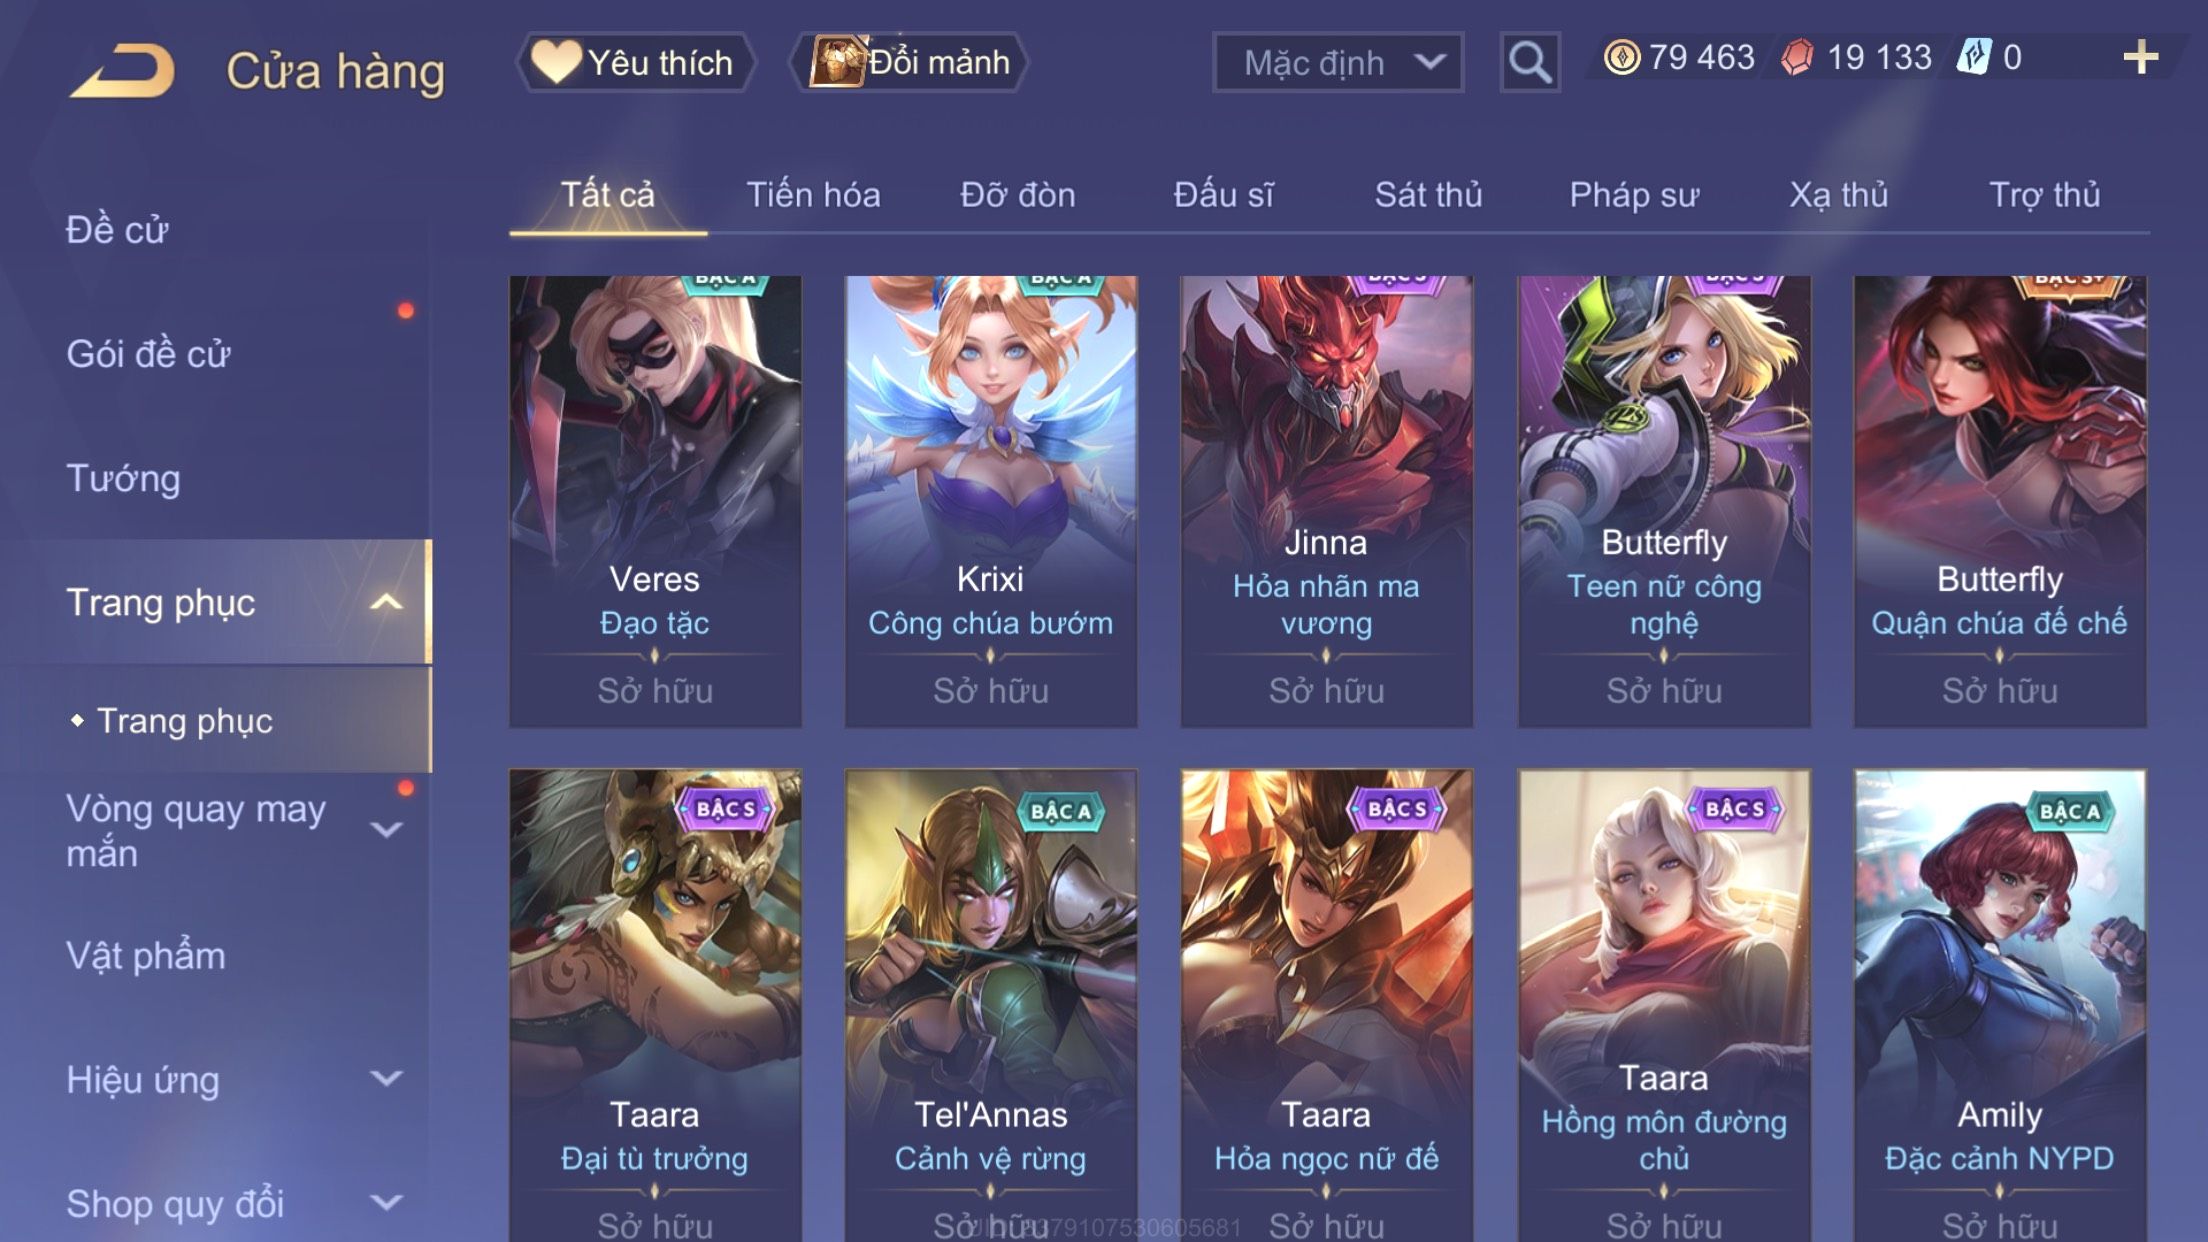Expand the Hiệu ứng sidebar section
2208x1242 pixels.
pos(387,1078)
